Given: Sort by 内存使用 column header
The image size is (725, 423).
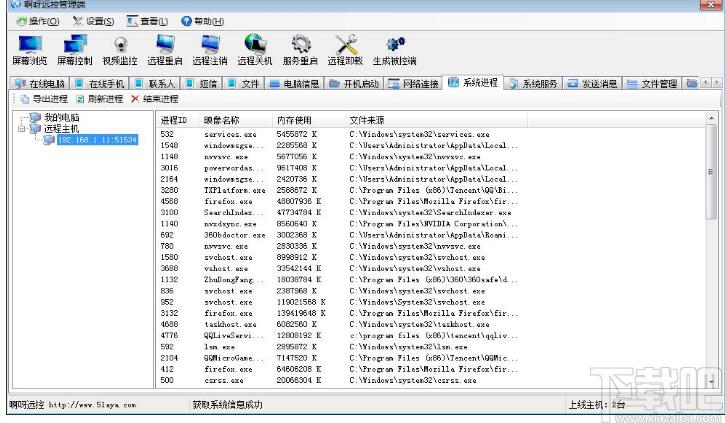Looking at the screenshot, I should [x=309, y=120].
